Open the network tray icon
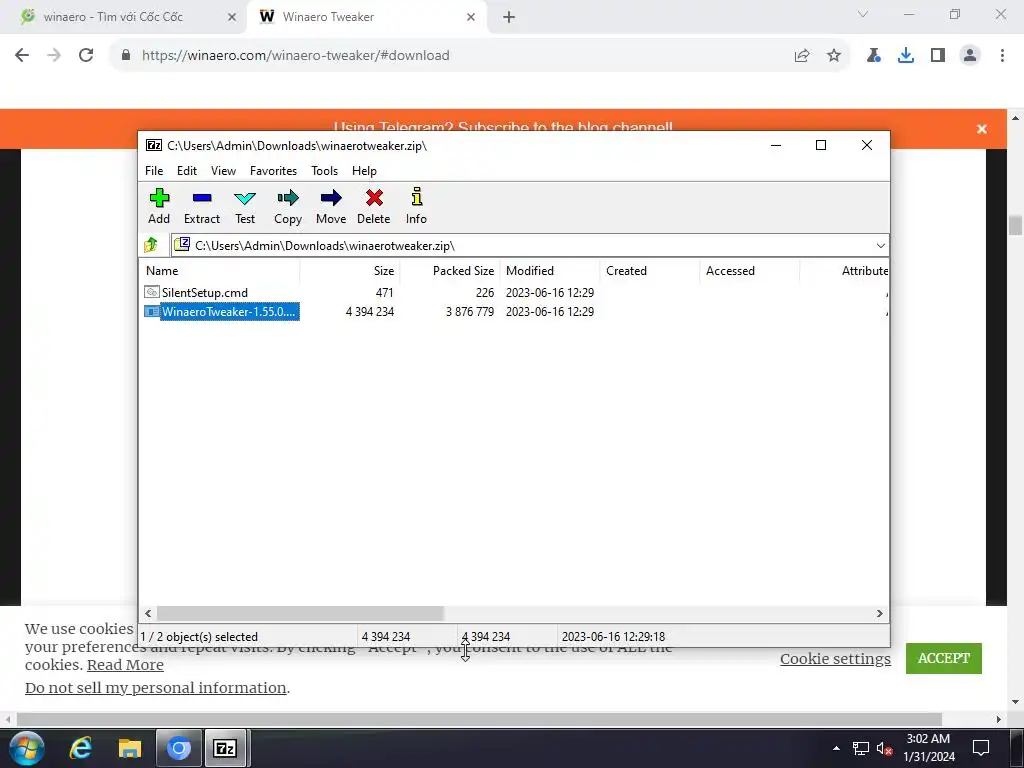 861,748
